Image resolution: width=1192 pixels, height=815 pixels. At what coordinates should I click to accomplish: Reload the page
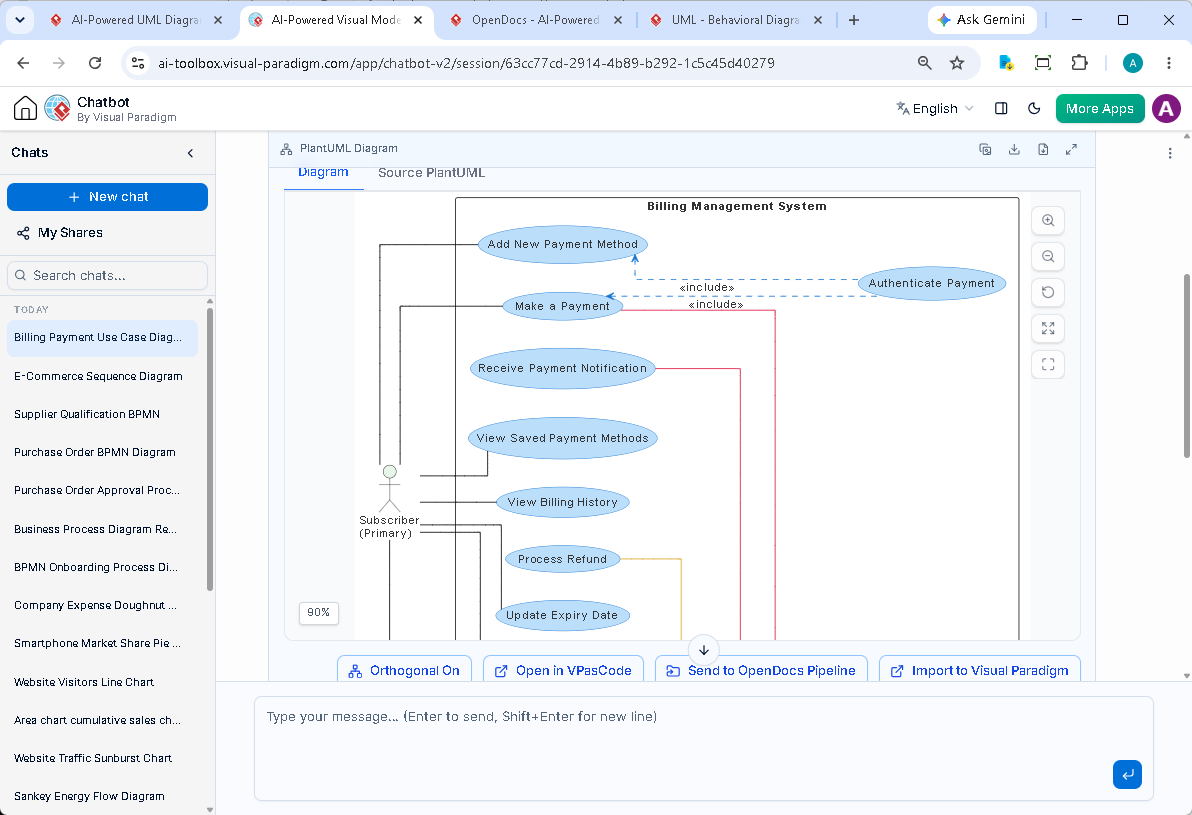(95, 63)
